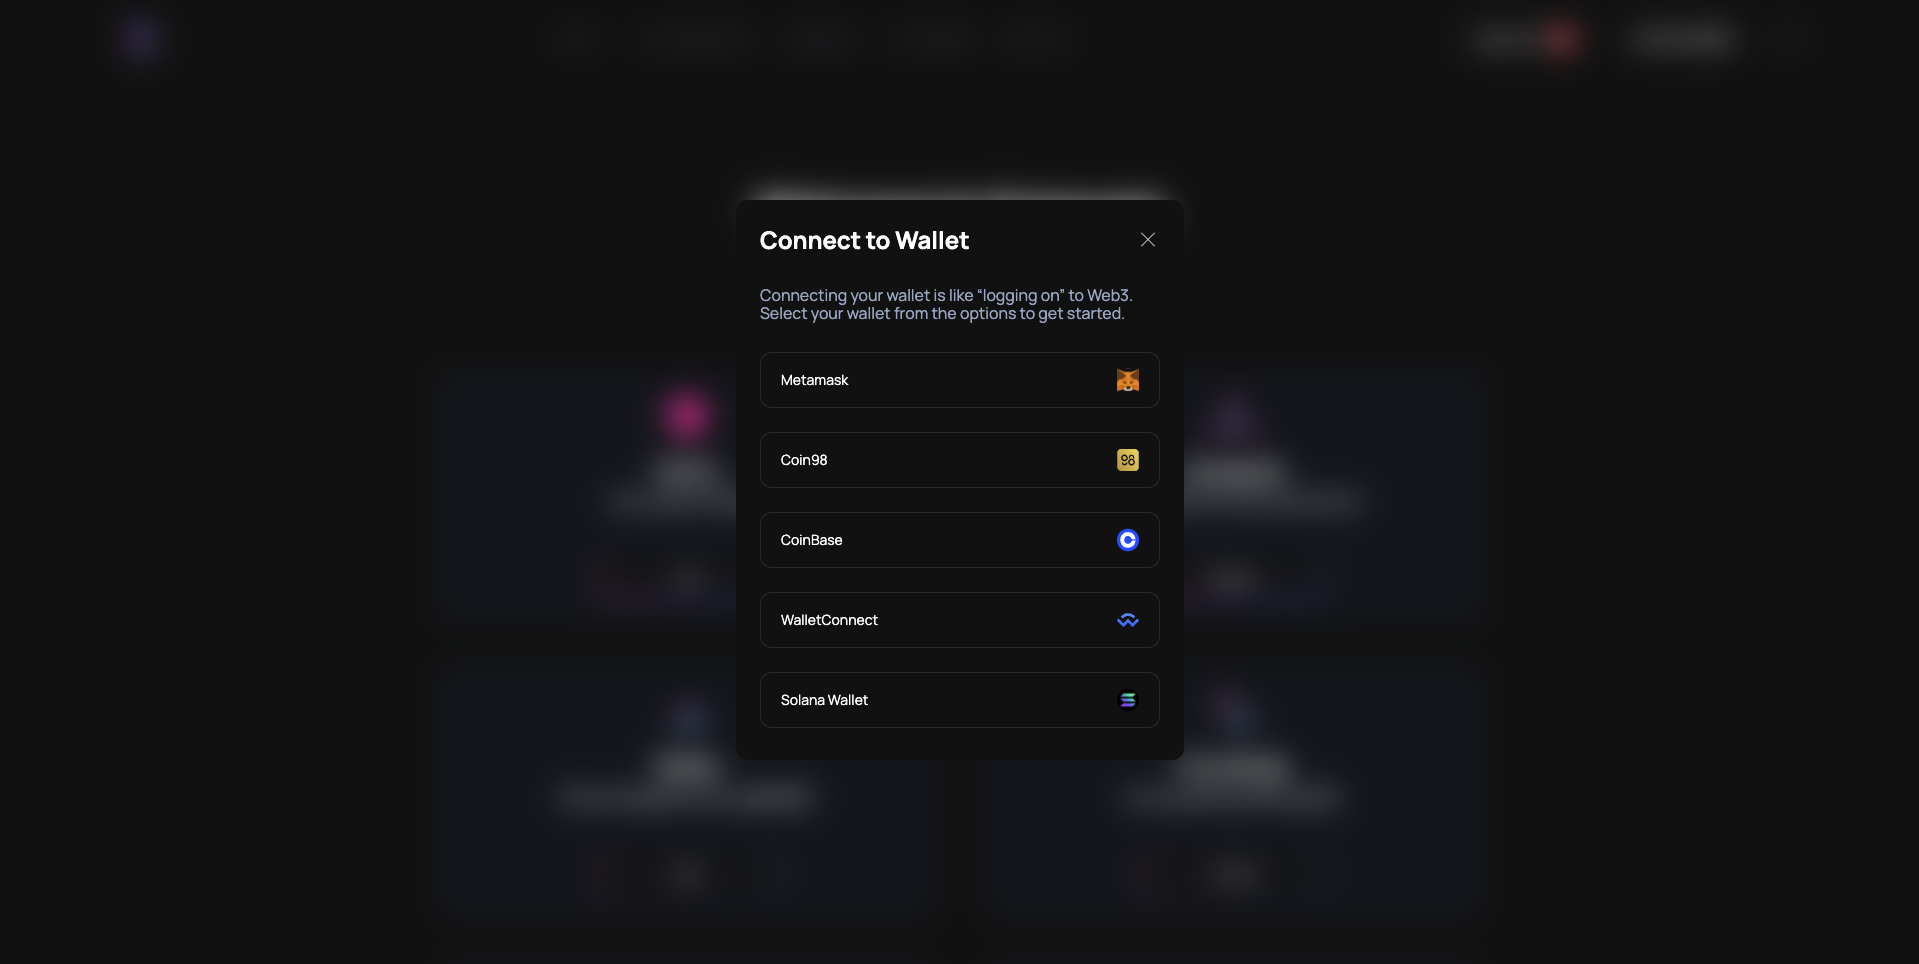Screen dimensions: 1919x964
Task: Click the WalletConnect wave icon
Action: (1127, 620)
